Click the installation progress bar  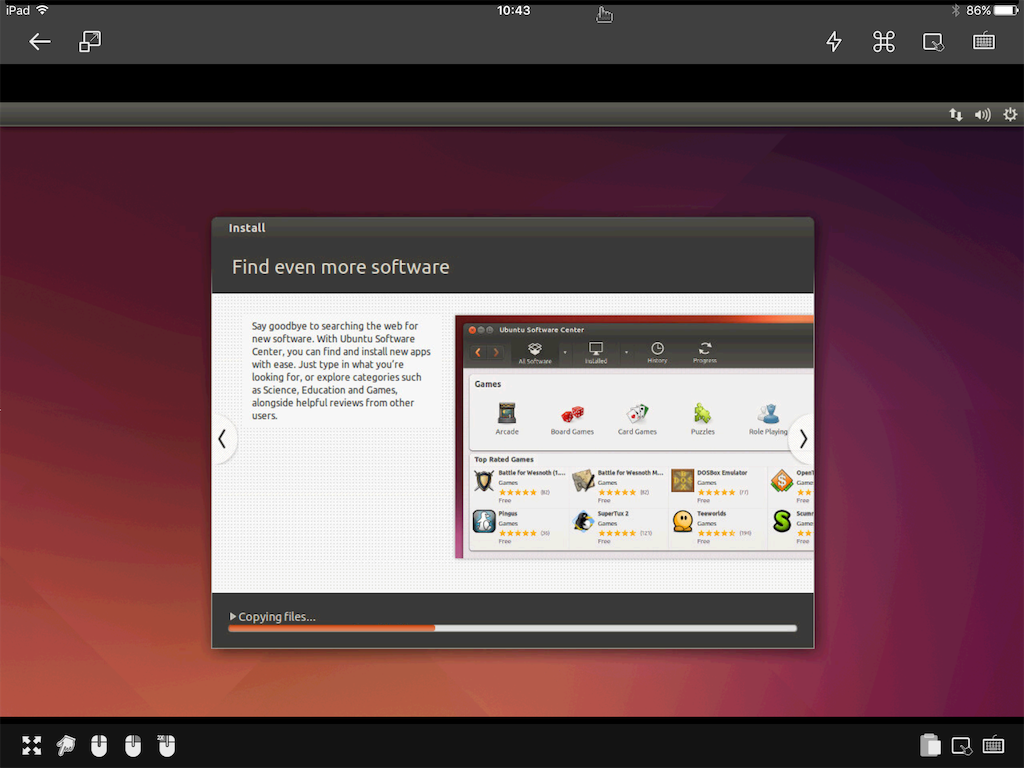pyautogui.click(x=513, y=628)
